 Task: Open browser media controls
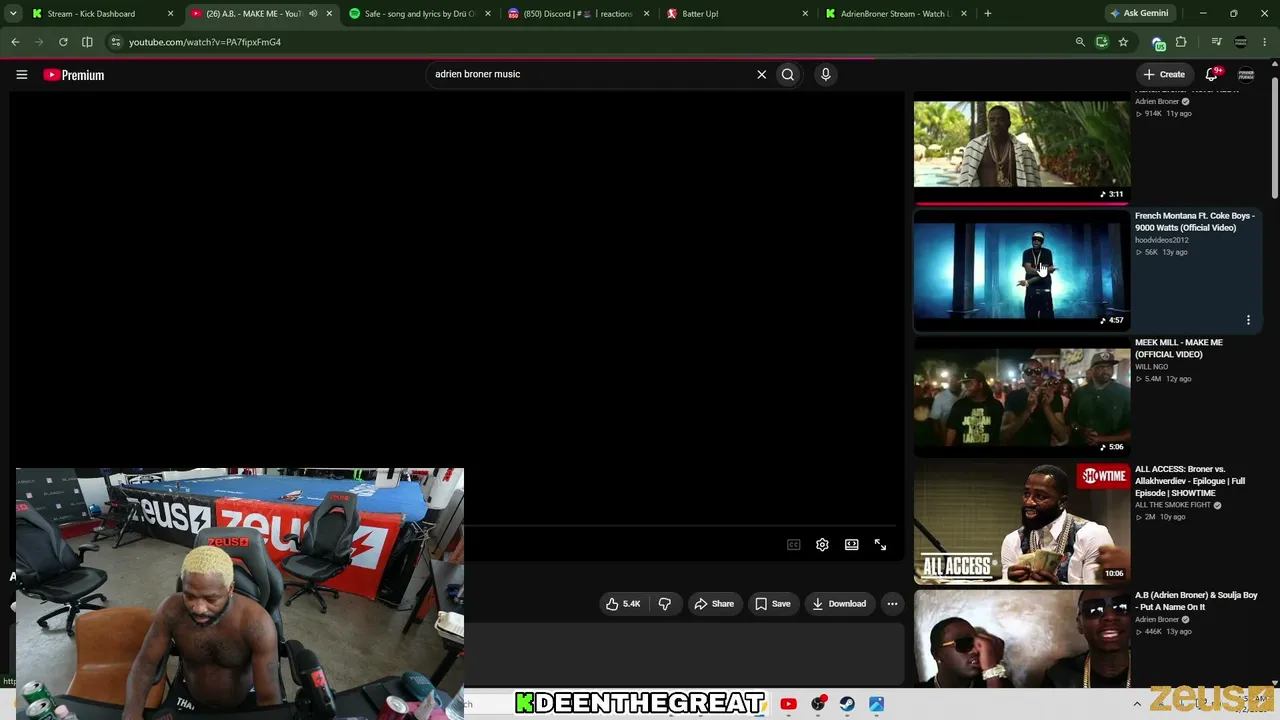click(1216, 42)
